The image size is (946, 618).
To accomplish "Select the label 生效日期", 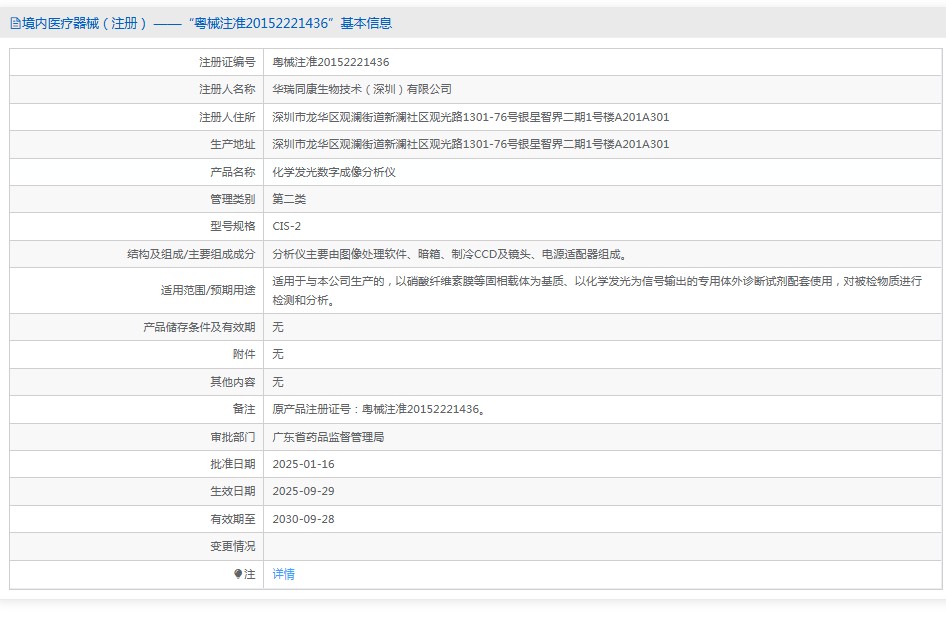I will coord(233,491).
